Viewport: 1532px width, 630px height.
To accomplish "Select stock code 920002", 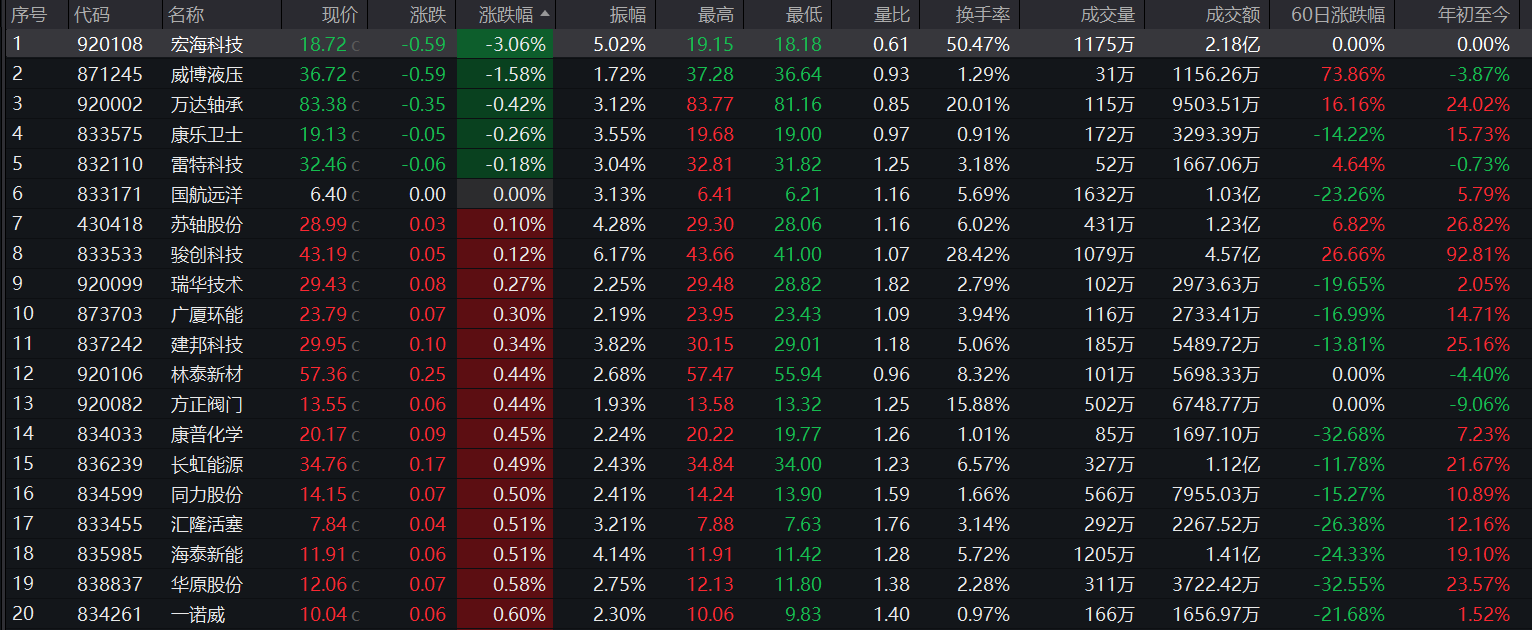I will coord(110,104).
